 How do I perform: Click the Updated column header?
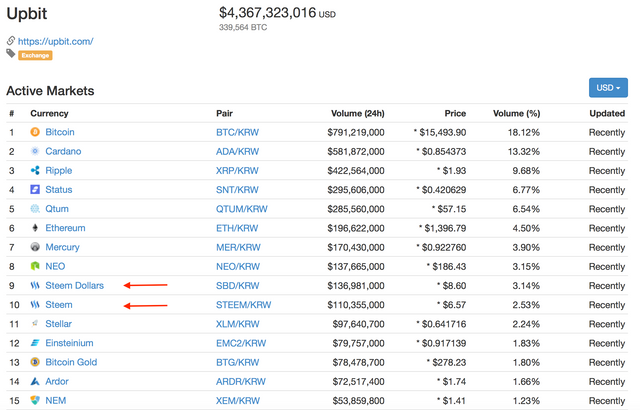tap(607, 113)
